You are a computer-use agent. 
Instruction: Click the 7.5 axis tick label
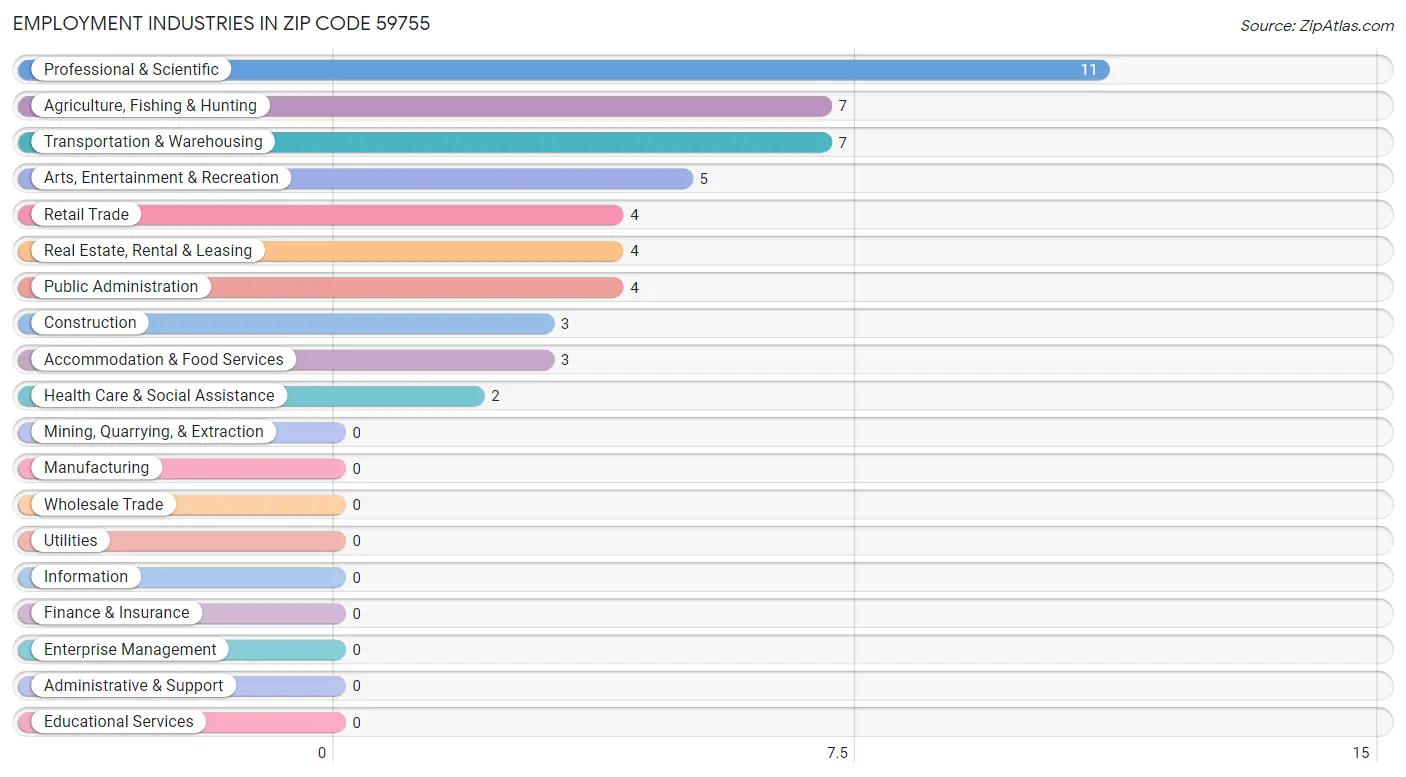pos(838,753)
